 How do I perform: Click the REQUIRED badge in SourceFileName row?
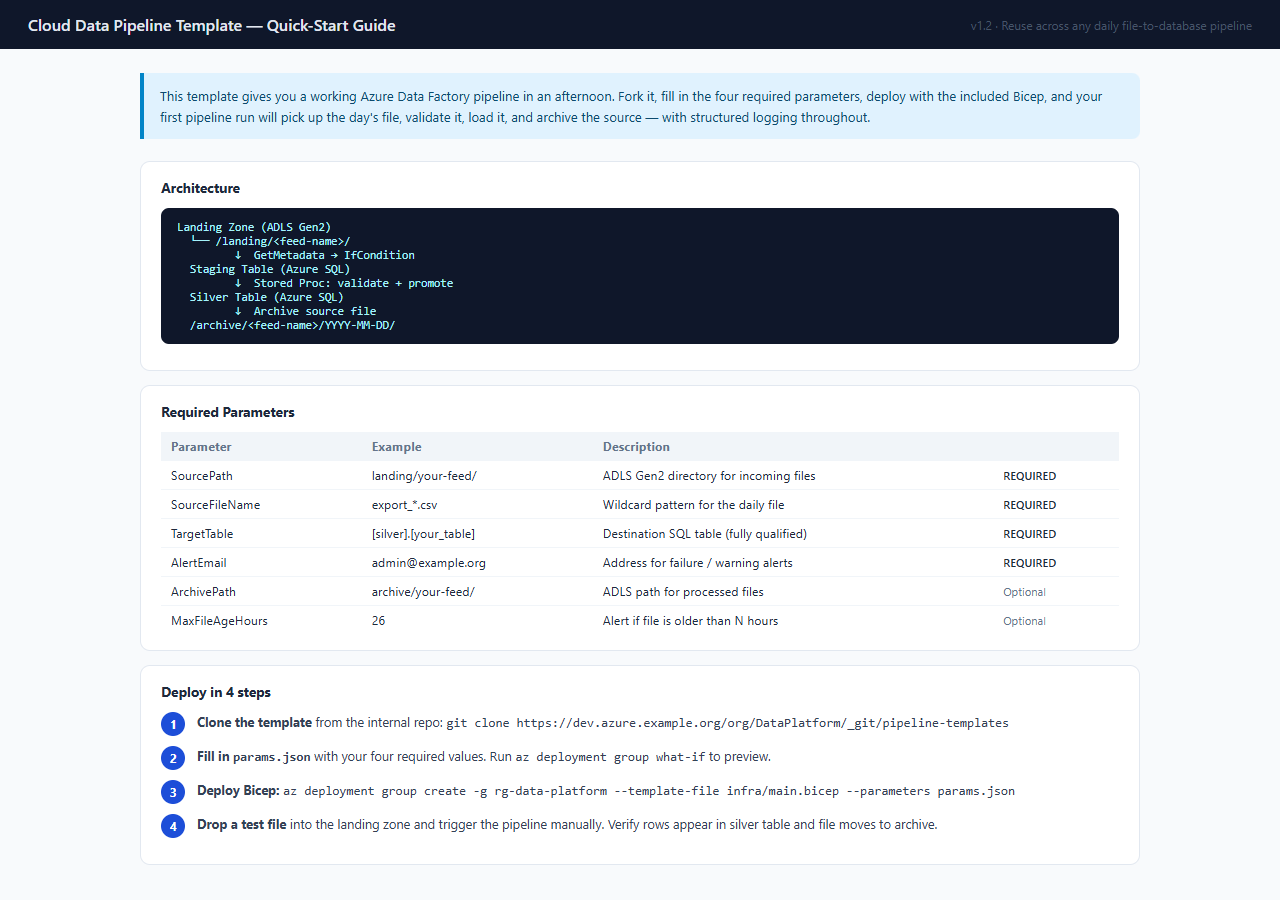tap(1029, 505)
